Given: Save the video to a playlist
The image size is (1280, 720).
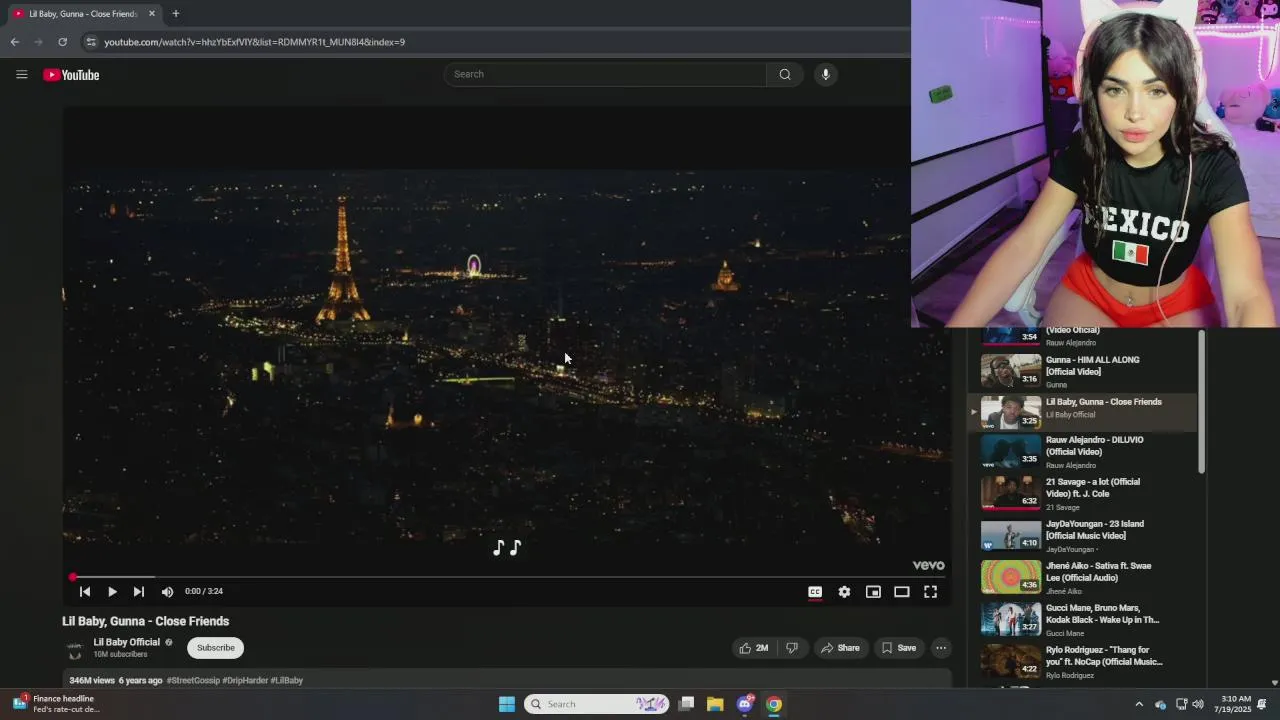Looking at the screenshot, I should point(898,648).
